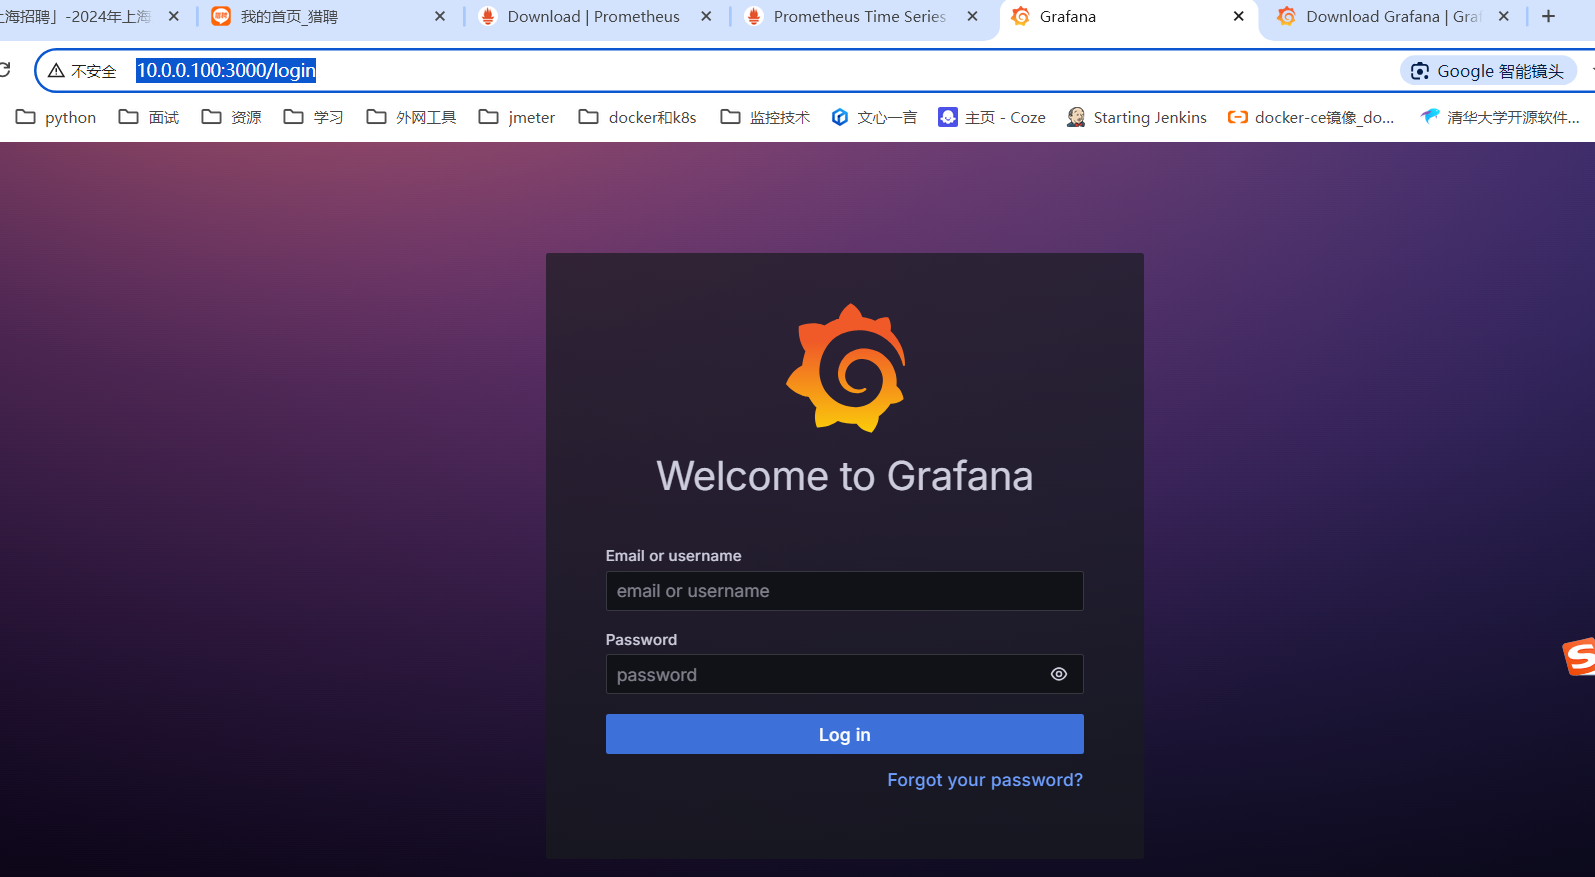Open Google 智能镜头 lens button
The height and width of the screenshot is (877, 1595).
click(x=1488, y=71)
